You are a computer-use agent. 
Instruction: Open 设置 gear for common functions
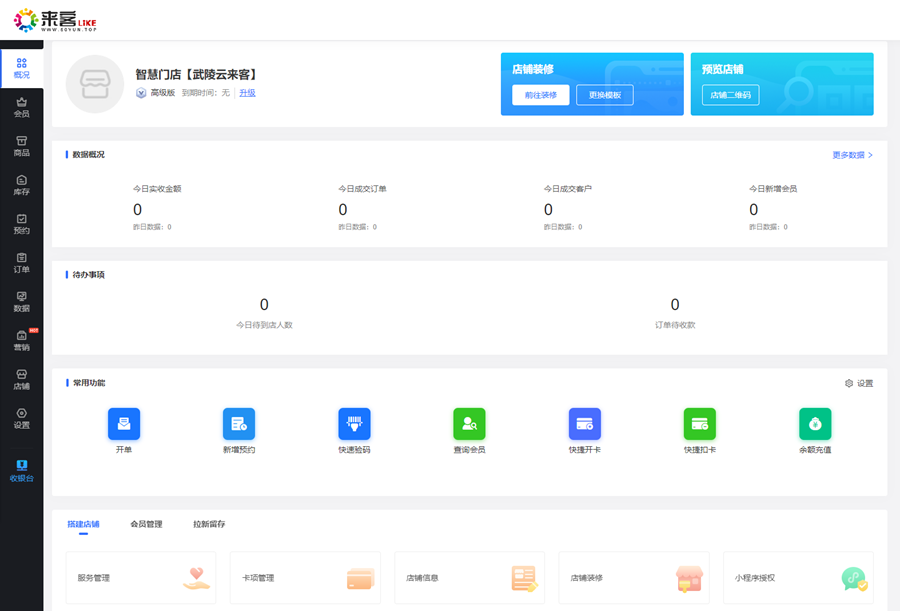click(858, 383)
